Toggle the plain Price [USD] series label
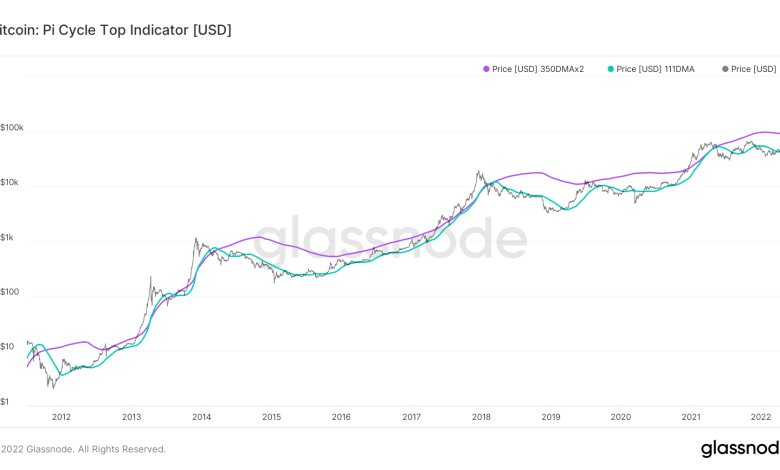The width and height of the screenshot is (780, 470). tap(753, 69)
